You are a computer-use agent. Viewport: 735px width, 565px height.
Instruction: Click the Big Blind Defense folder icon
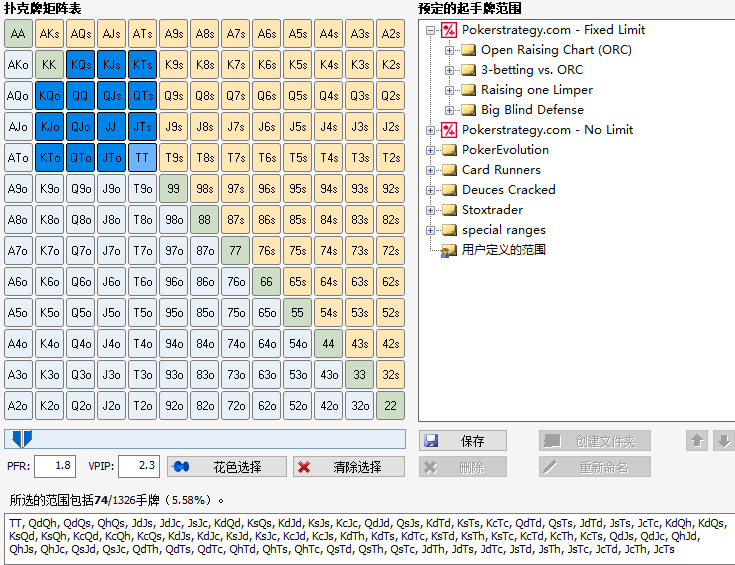click(468, 110)
